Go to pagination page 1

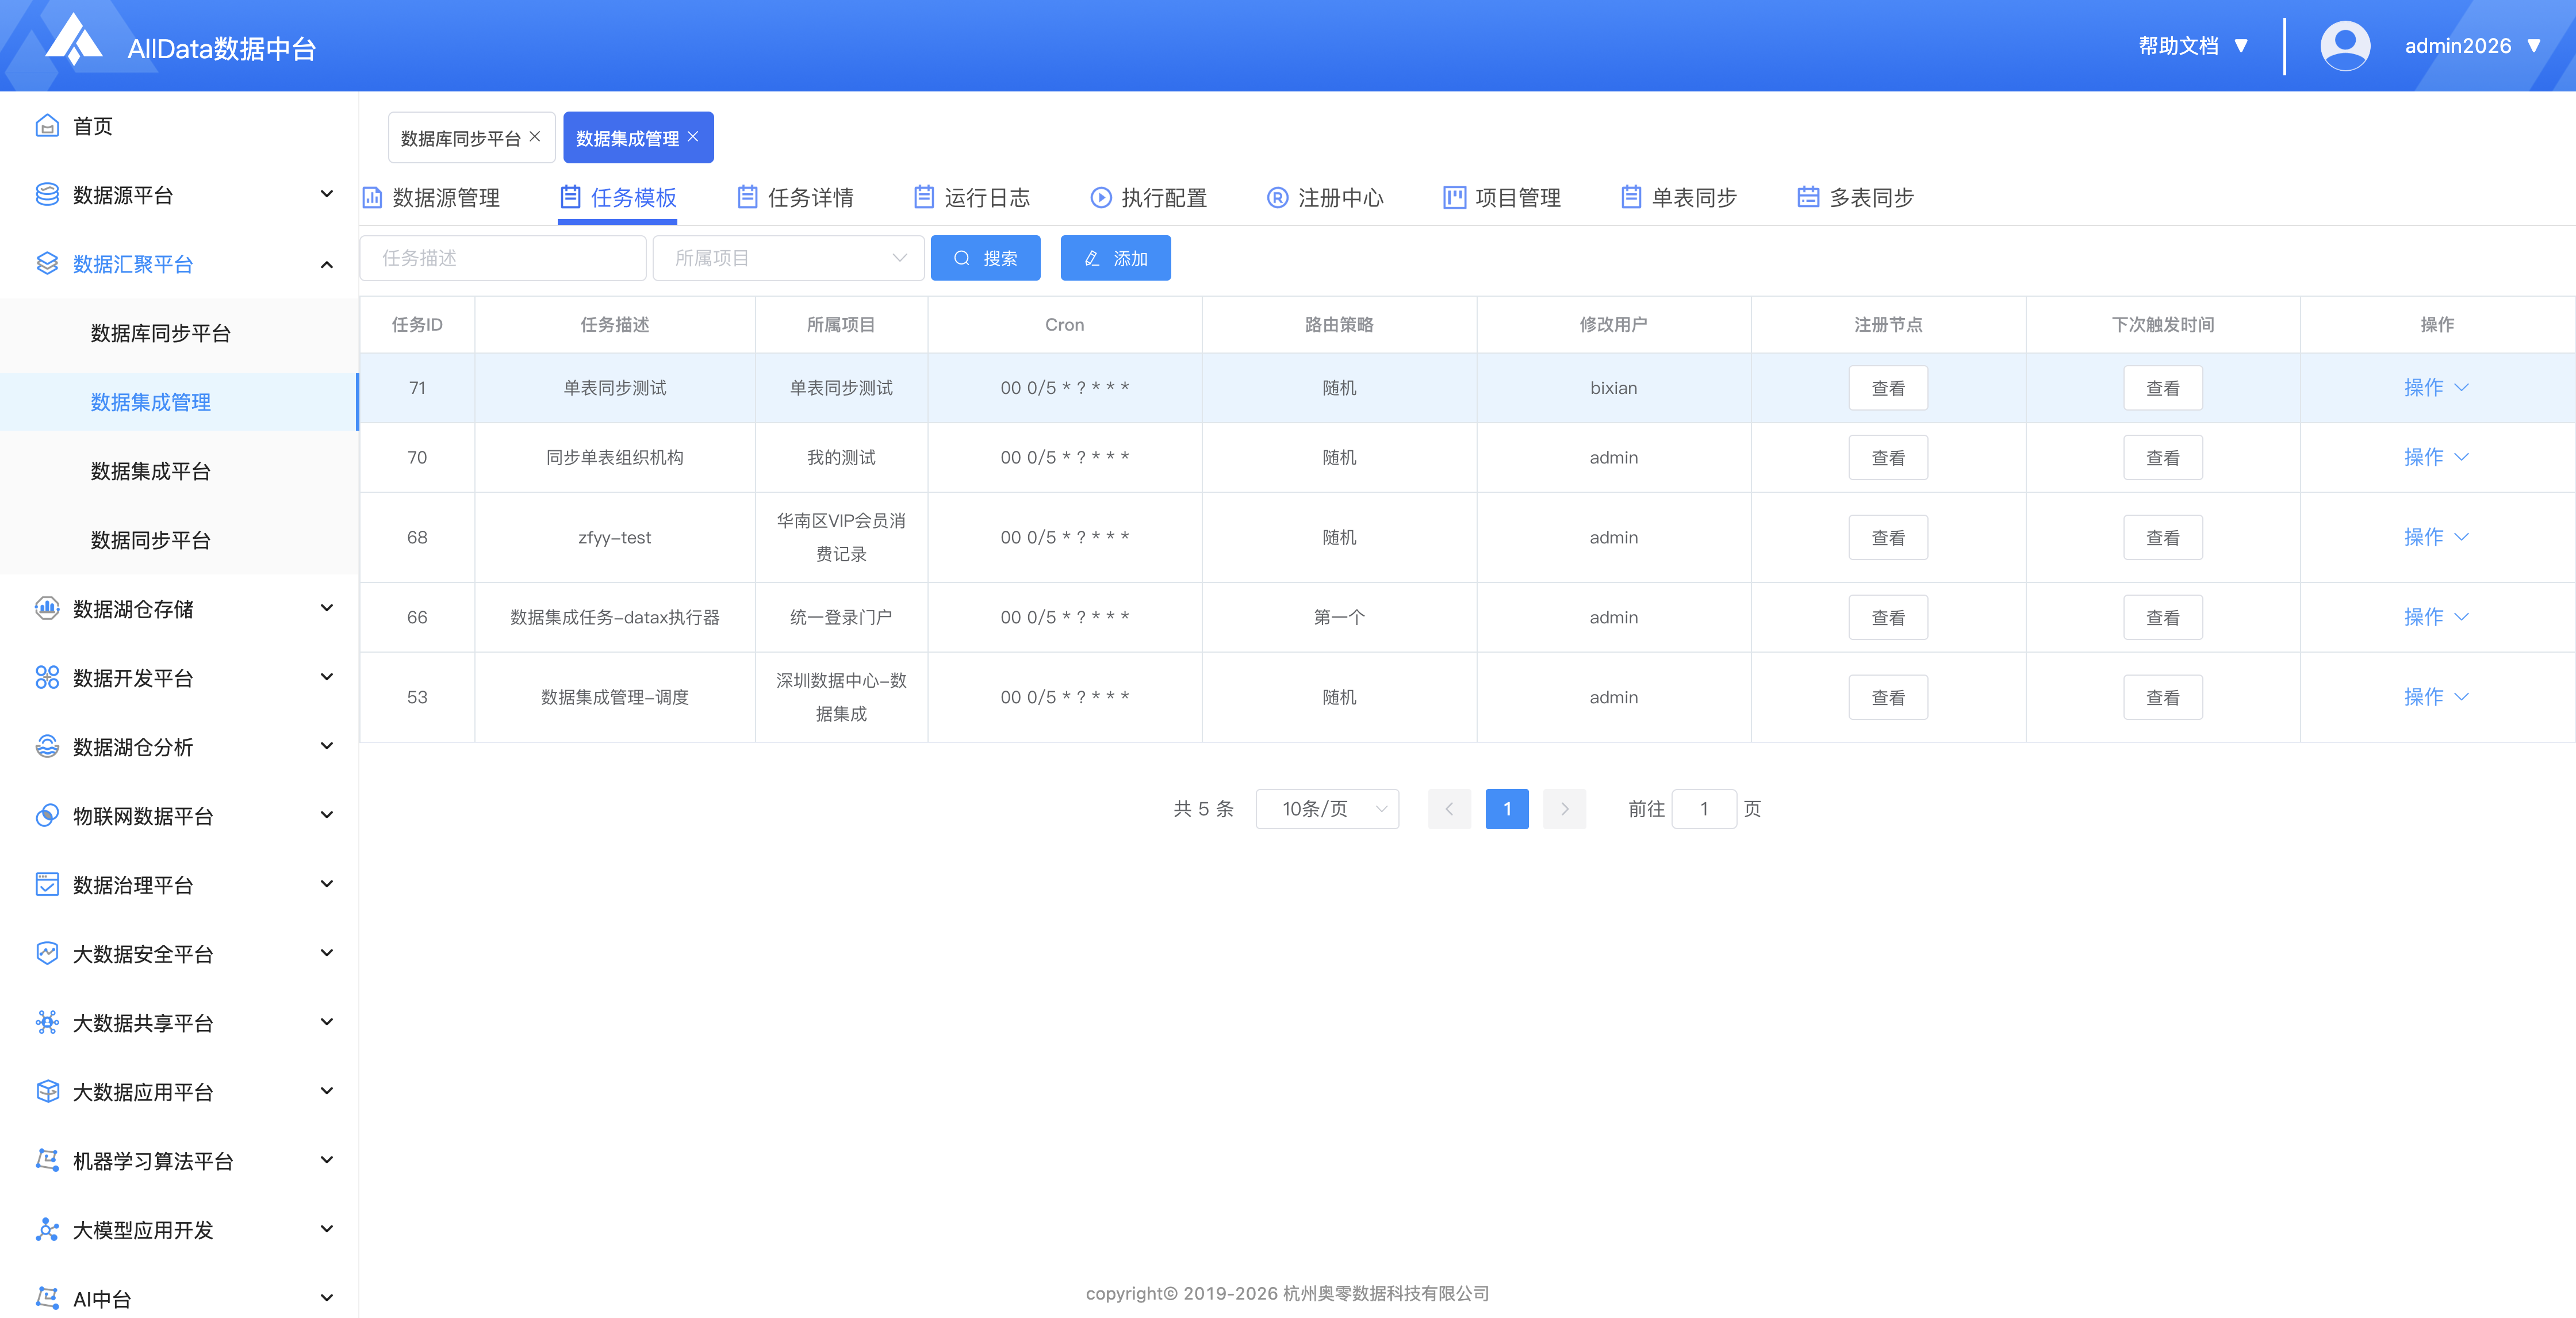click(1507, 809)
